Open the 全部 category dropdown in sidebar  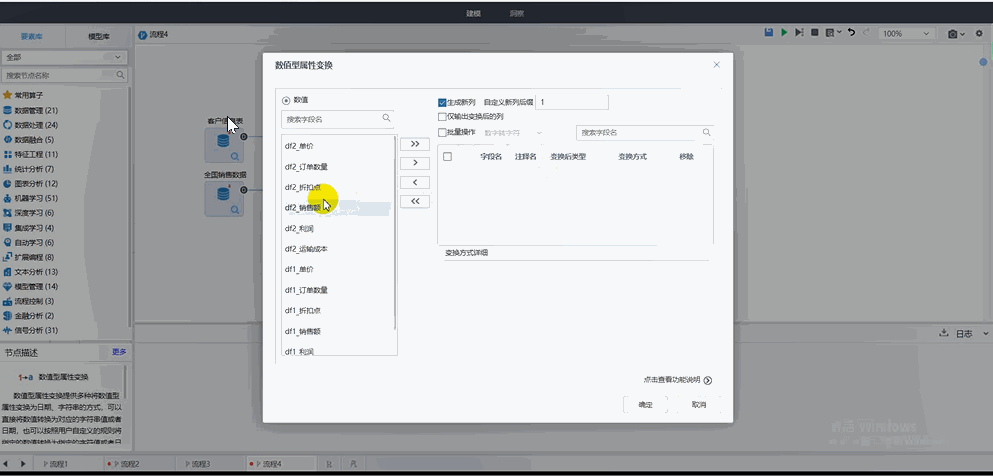65,57
